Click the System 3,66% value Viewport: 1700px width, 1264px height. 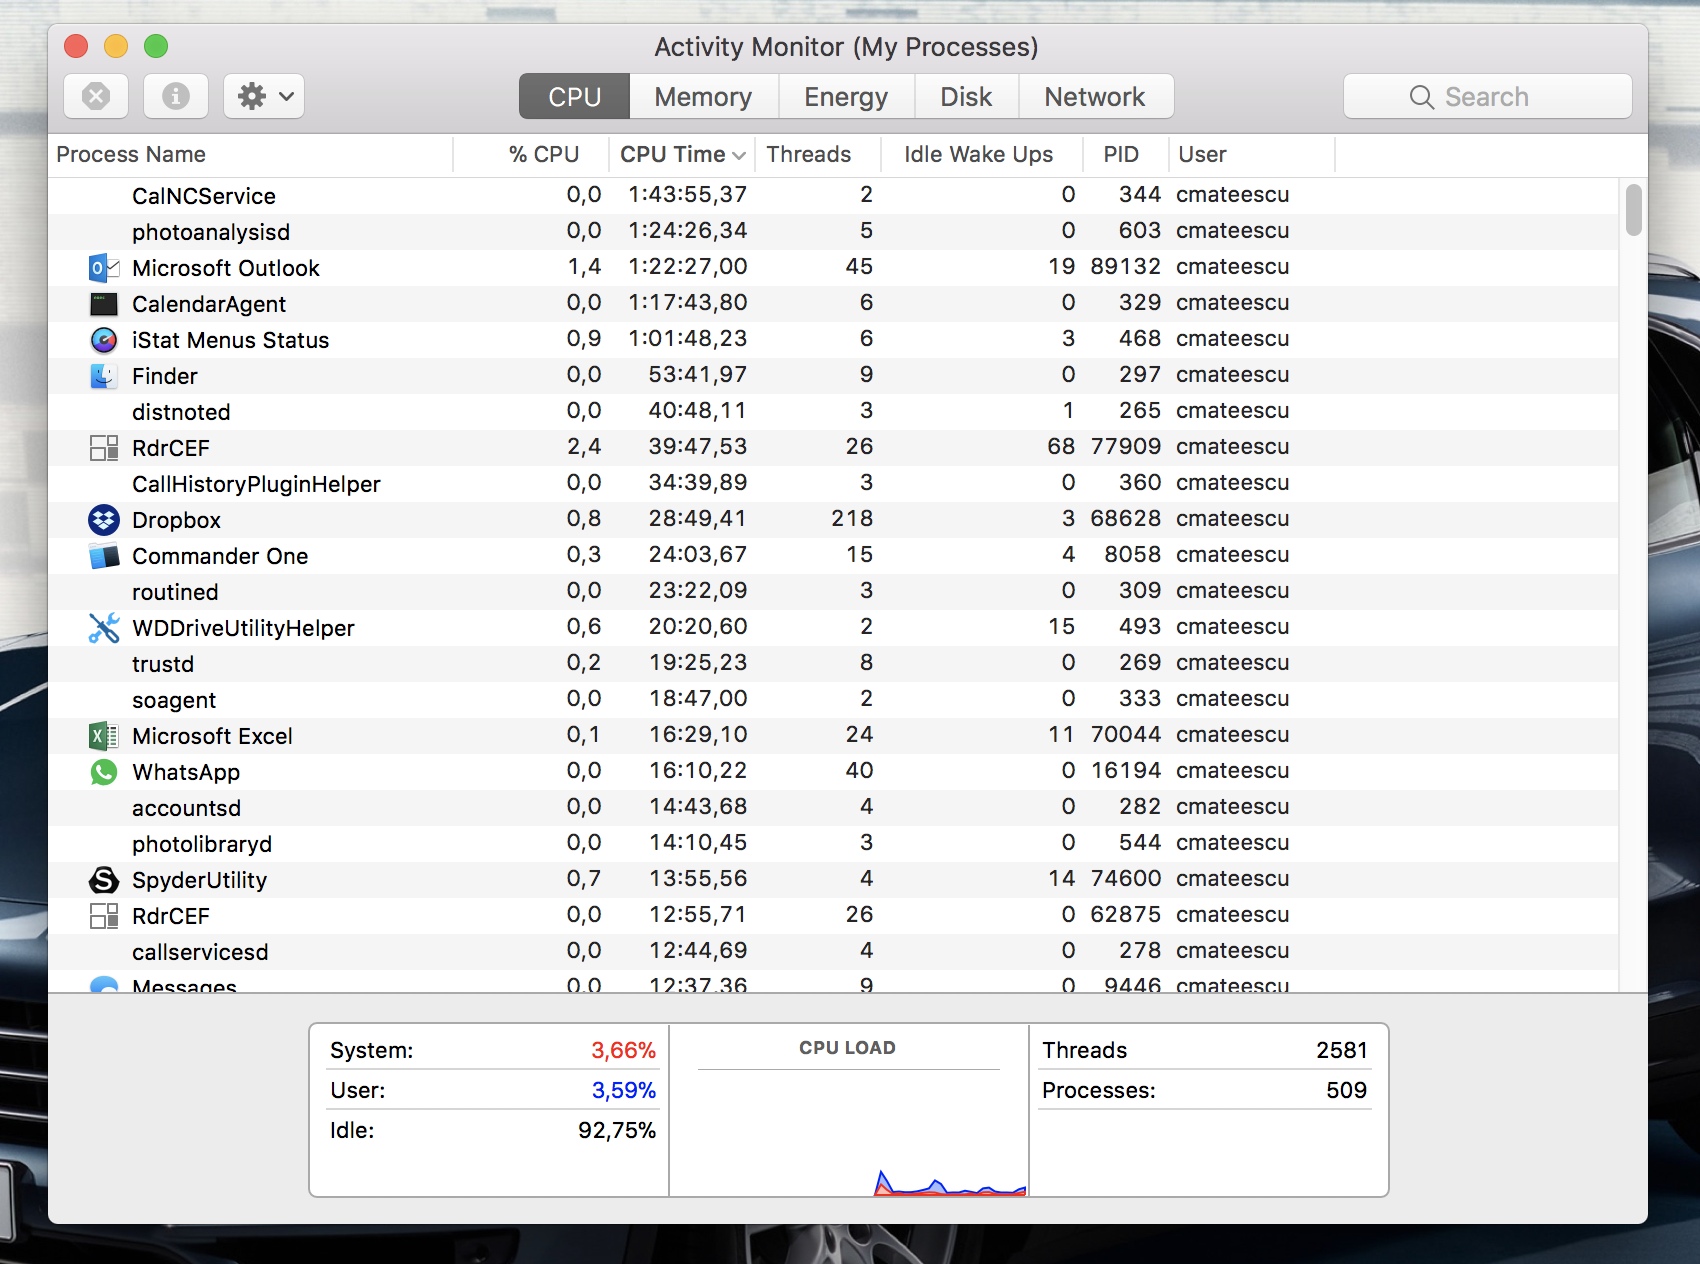[x=623, y=1050]
